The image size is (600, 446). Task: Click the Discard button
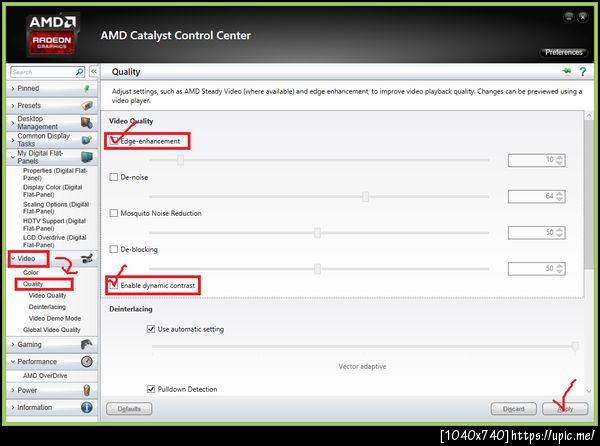(x=514, y=409)
